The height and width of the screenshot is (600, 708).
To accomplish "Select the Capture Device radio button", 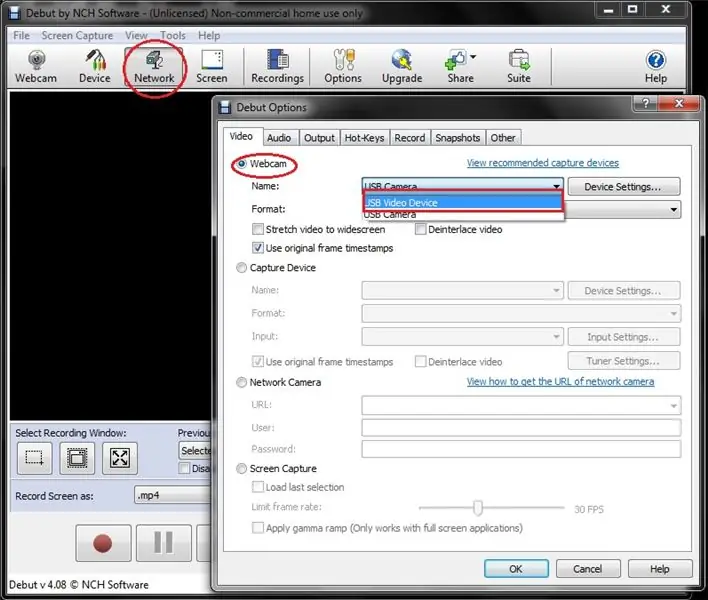I will [x=242, y=268].
